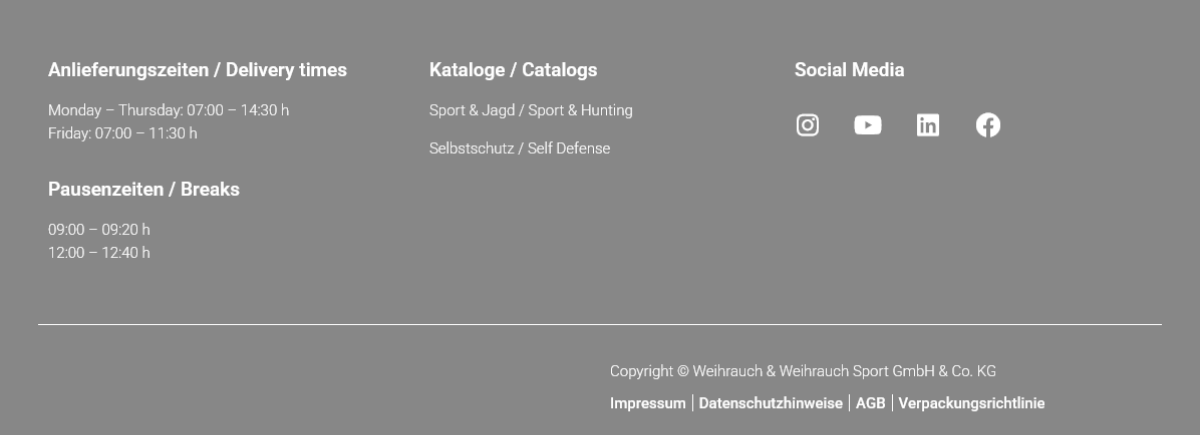Visit the LinkedIn page icon
This screenshot has width=1200, height=435.
pos(928,125)
